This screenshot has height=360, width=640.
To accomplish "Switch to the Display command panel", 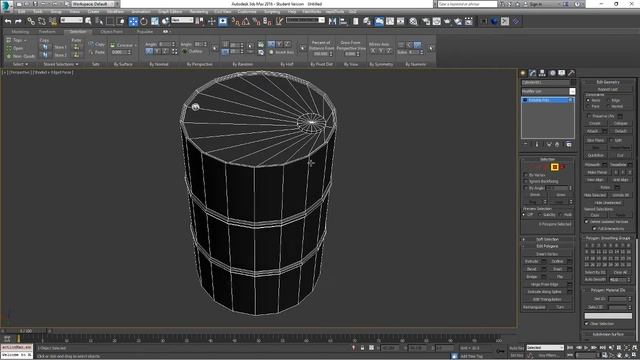I will (562, 73).
